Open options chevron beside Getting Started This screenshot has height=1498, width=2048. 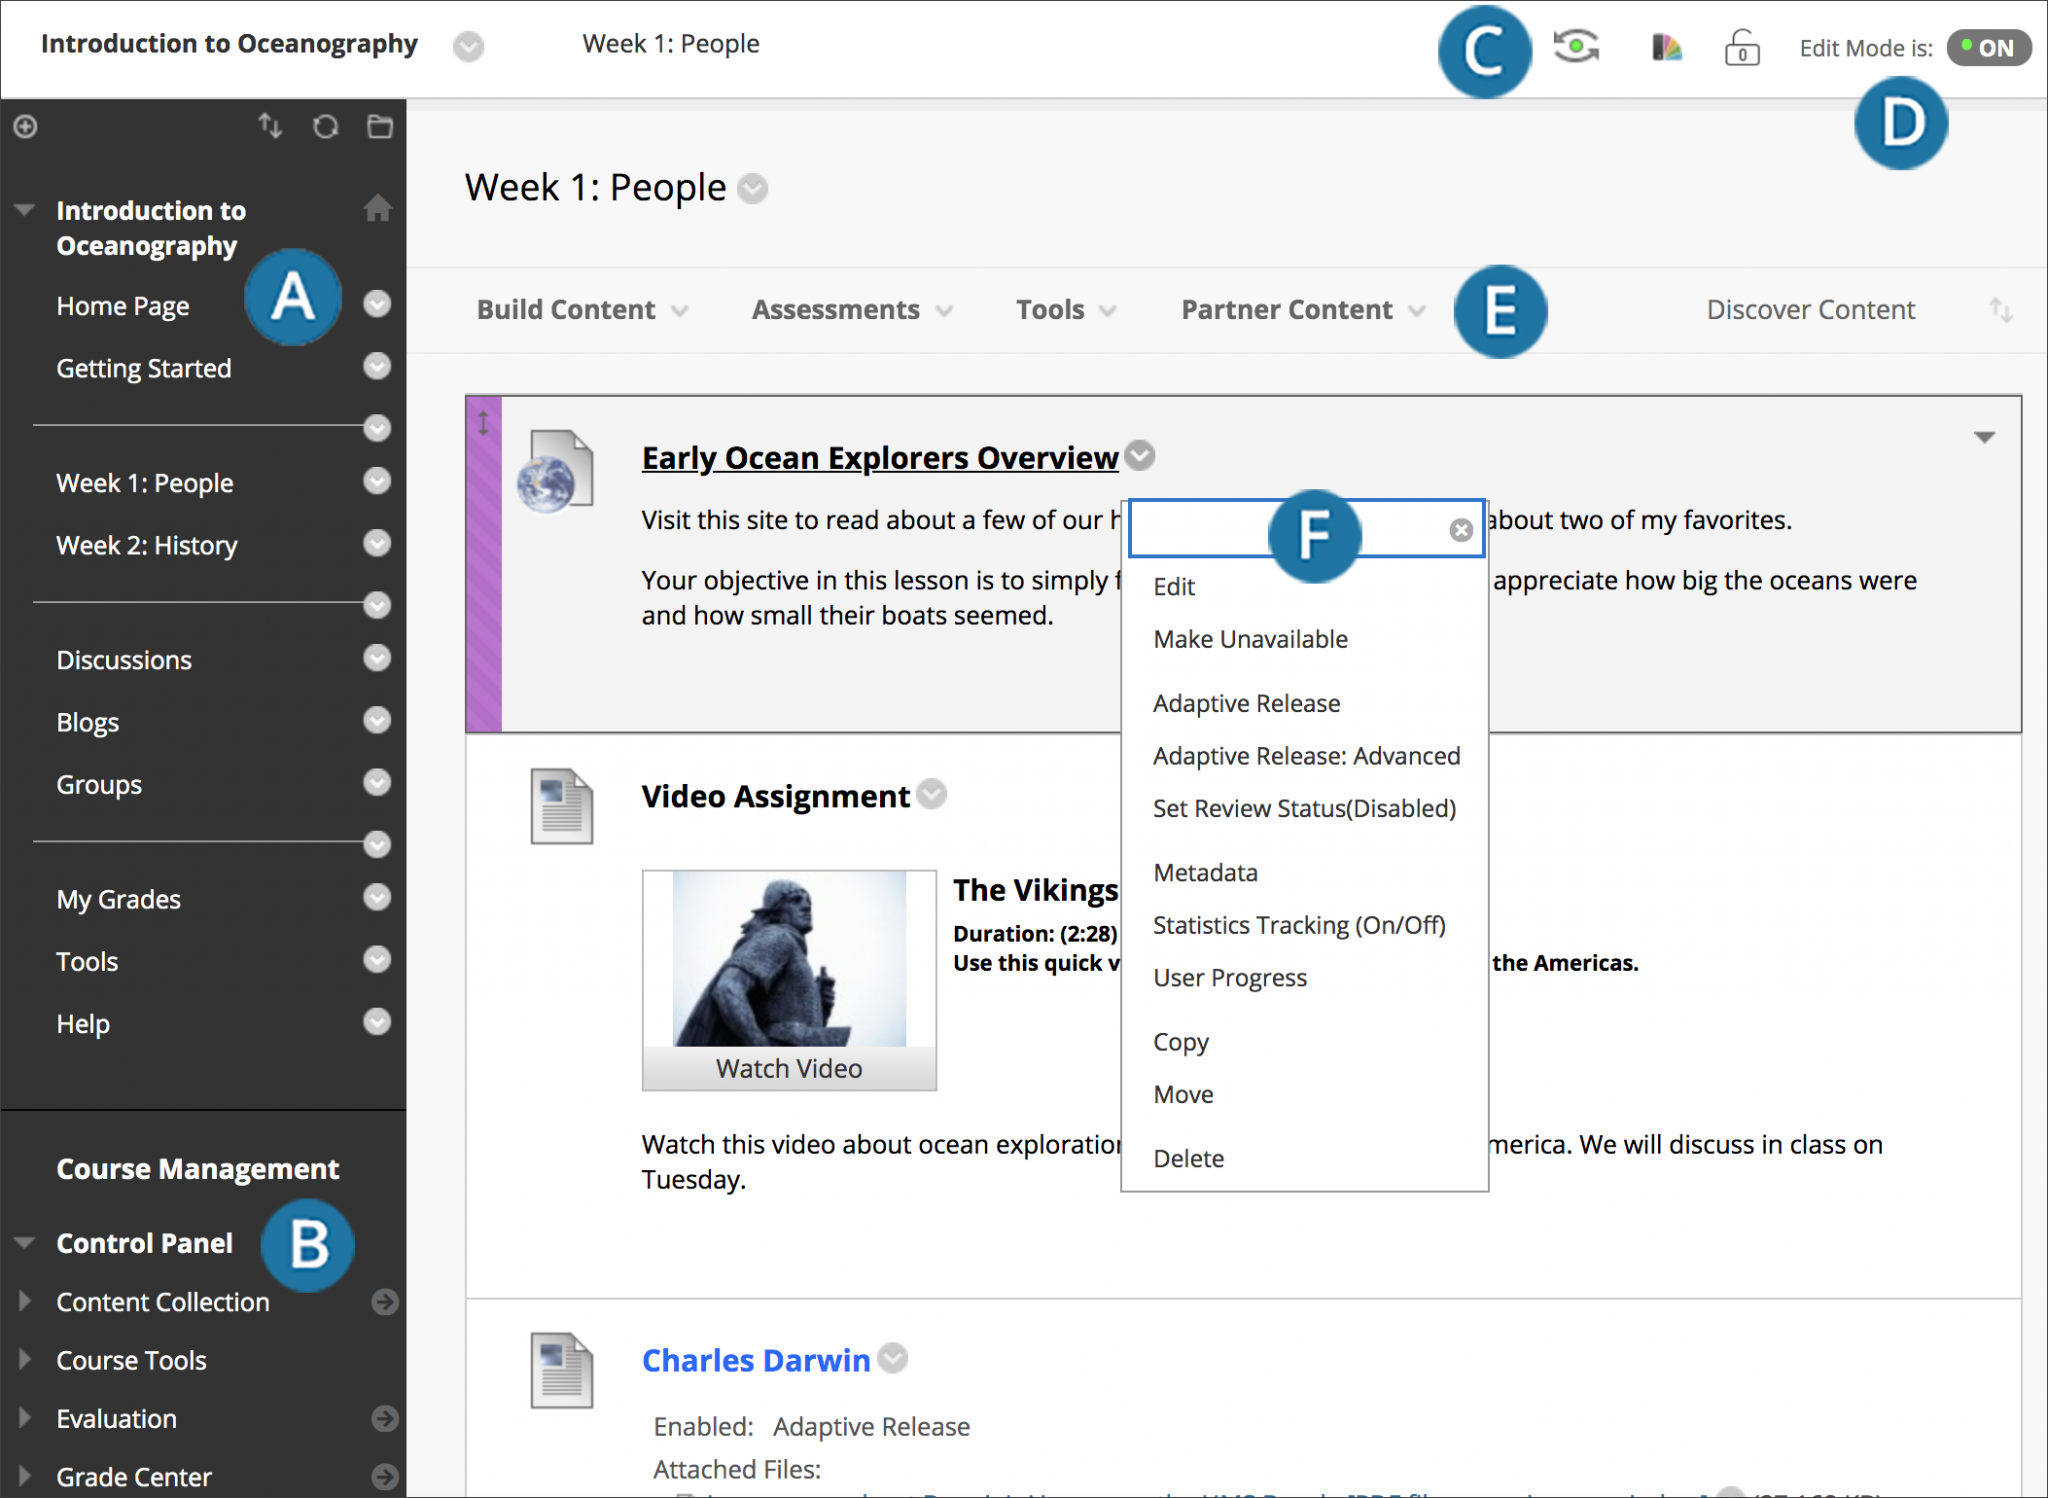[x=377, y=366]
